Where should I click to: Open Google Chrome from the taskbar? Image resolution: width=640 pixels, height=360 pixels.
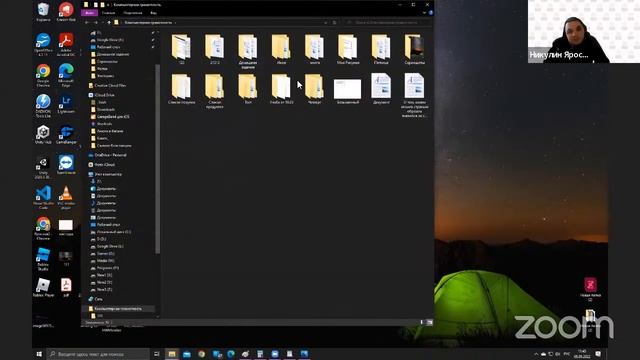coord(202,354)
